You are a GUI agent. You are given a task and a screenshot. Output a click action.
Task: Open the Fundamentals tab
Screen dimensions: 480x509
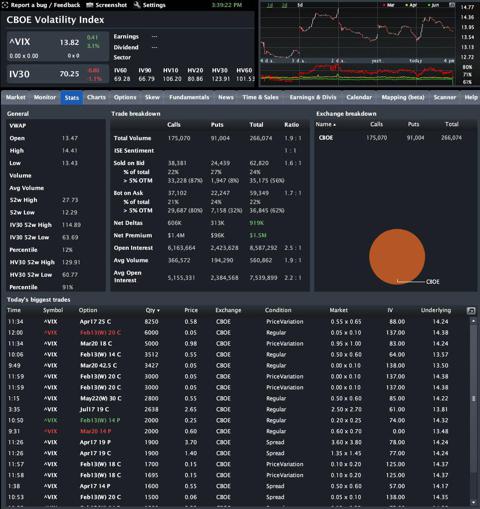pos(189,97)
